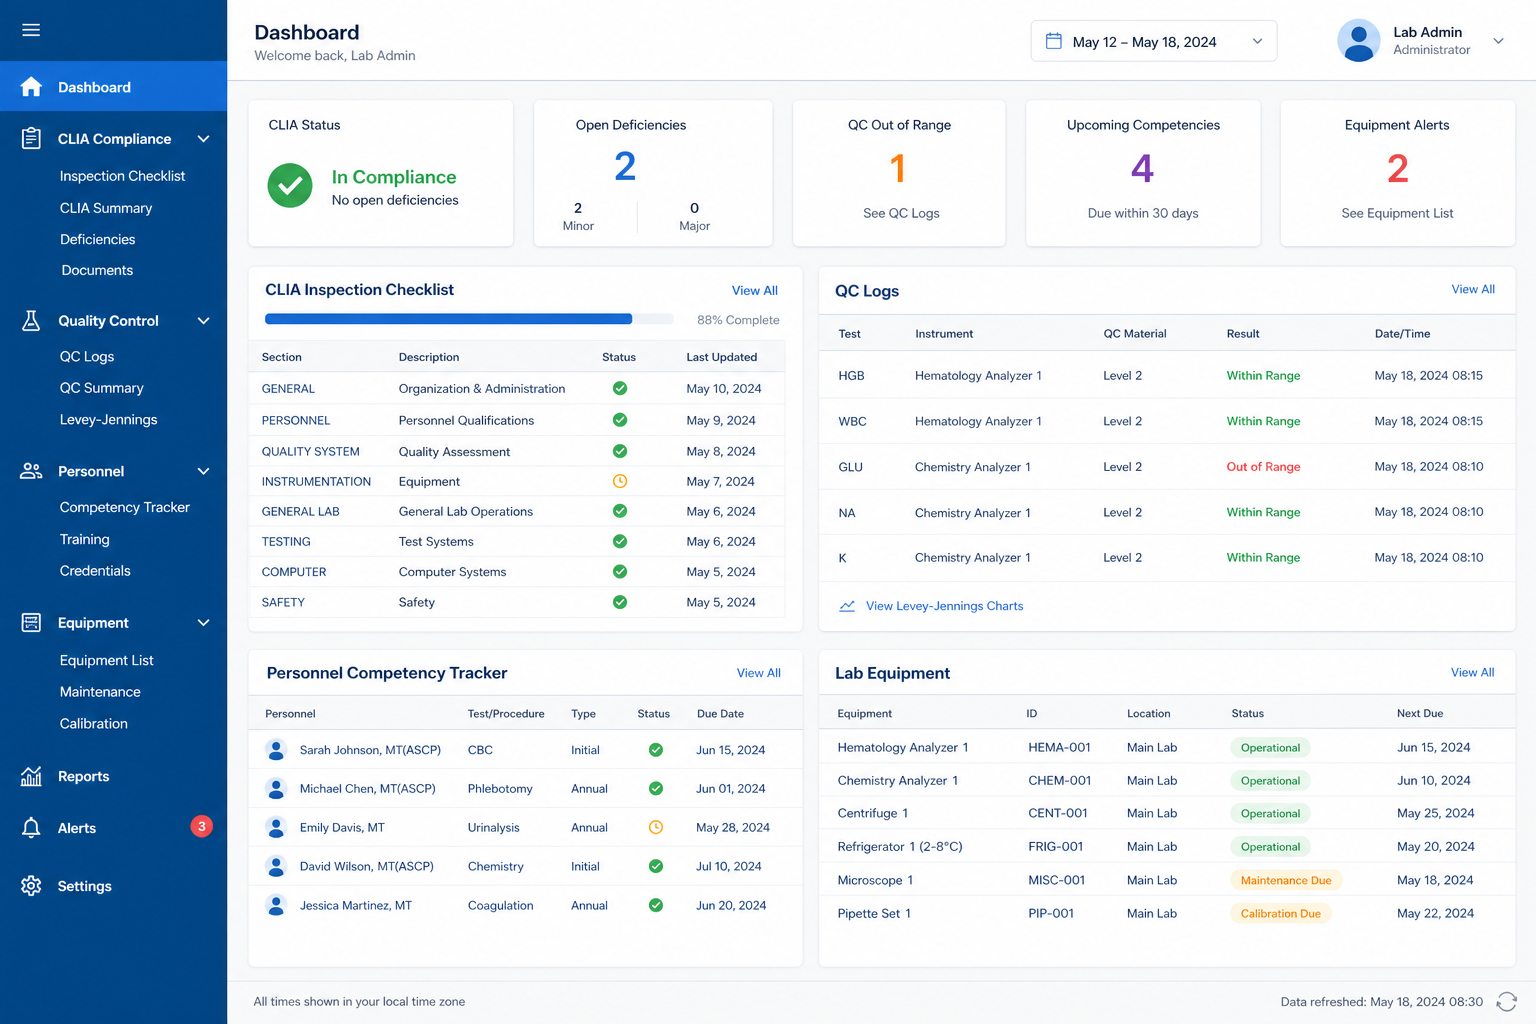
Task: Click Open Deficiencies count 2
Action: 625,166
